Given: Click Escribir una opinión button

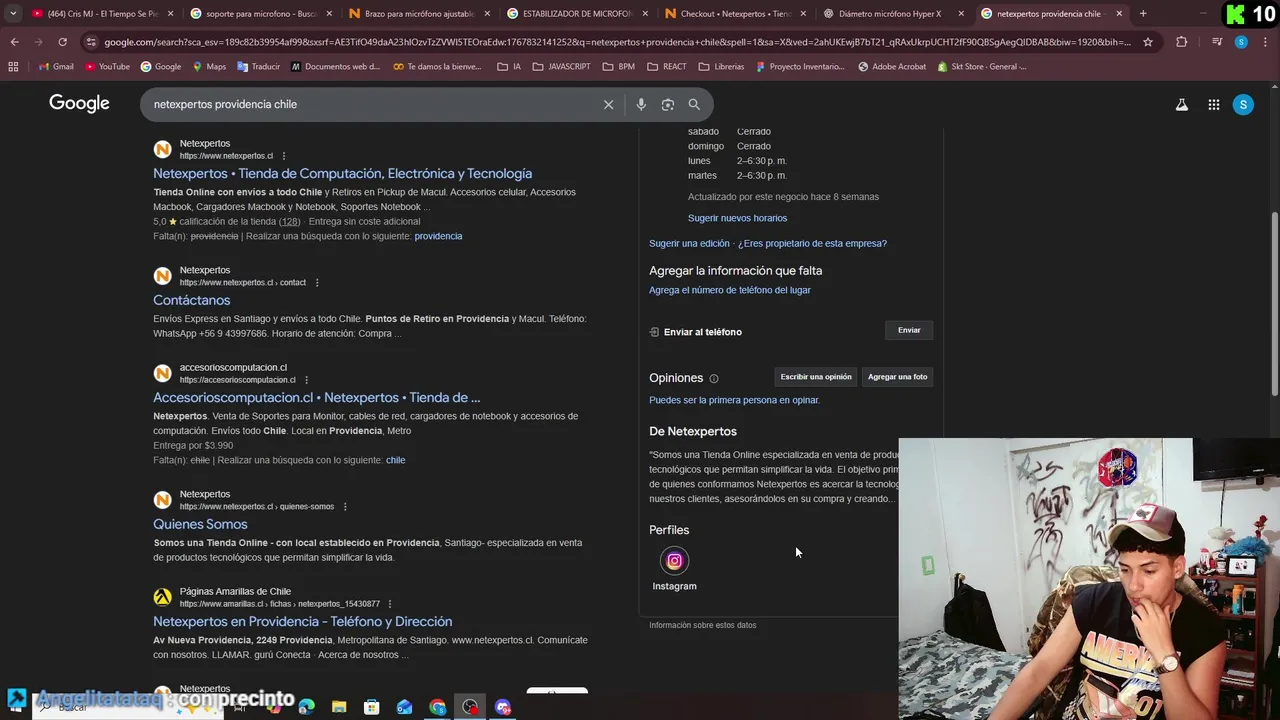Looking at the screenshot, I should (x=816, y=377).
